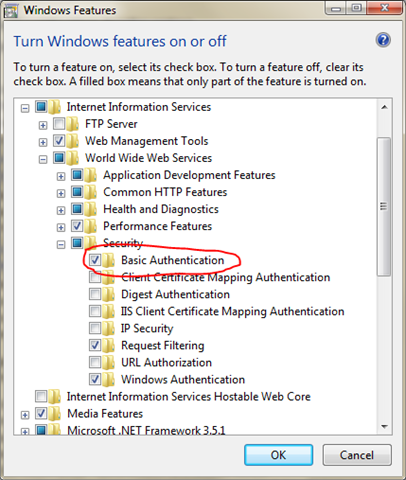Toggle the Internet Information Services checkbox
The image size is (406, 480).
(41, 107)
